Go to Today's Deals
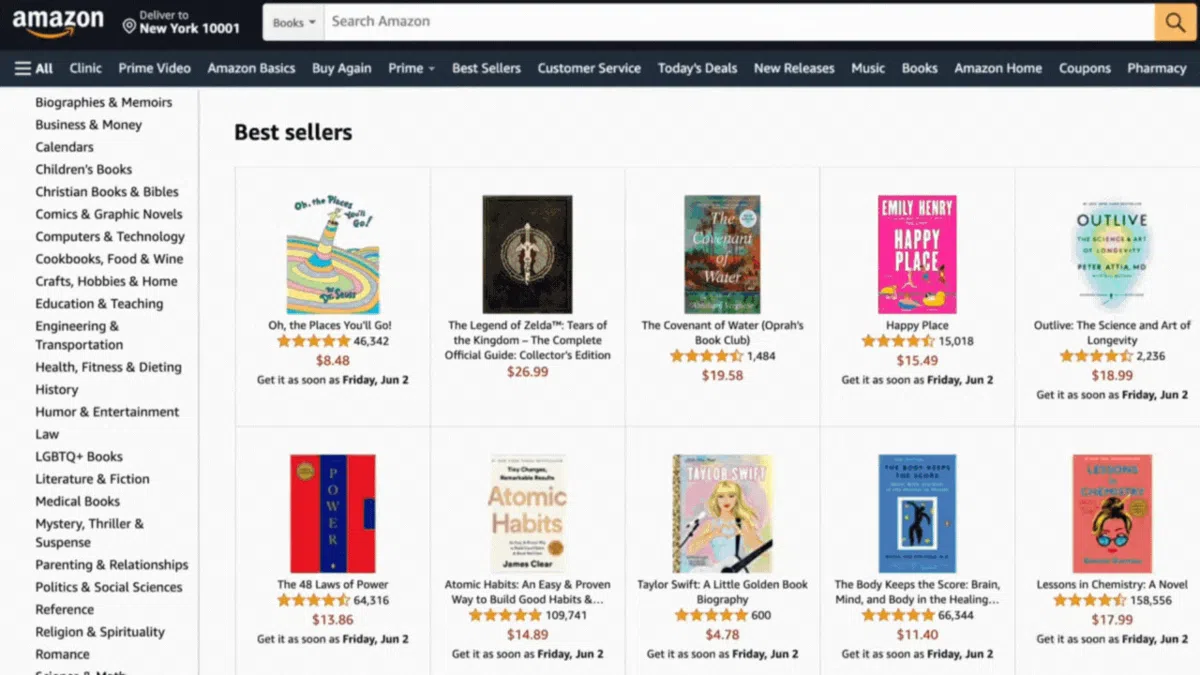Viewport: 1200px width, 675px height. click(697, 68)
